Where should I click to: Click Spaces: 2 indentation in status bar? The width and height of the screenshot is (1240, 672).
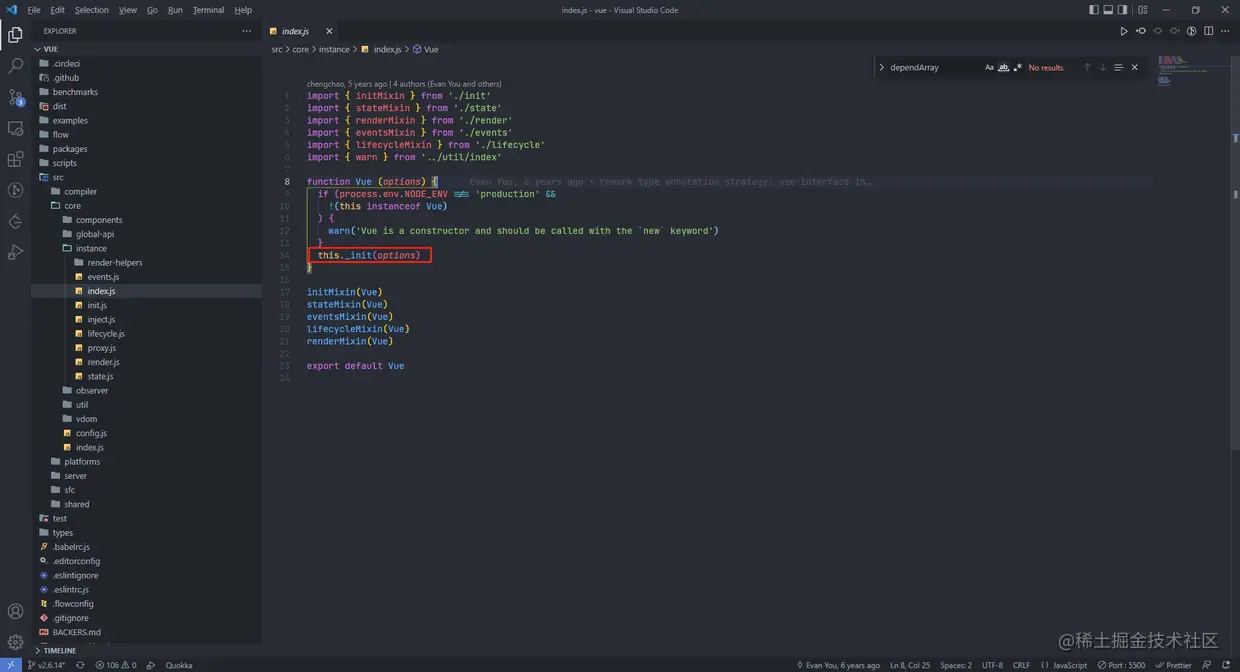tap(955, 665)
